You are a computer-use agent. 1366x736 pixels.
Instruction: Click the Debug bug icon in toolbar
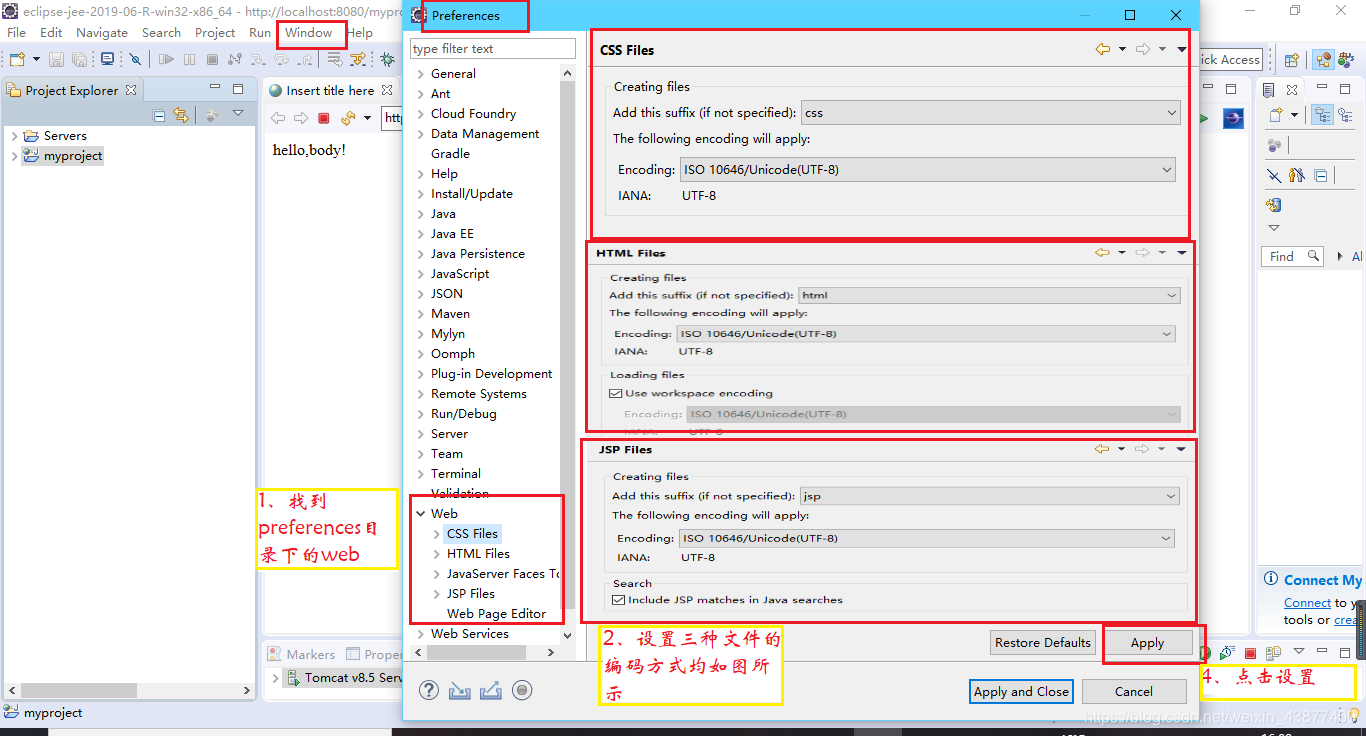coord(387,60)
